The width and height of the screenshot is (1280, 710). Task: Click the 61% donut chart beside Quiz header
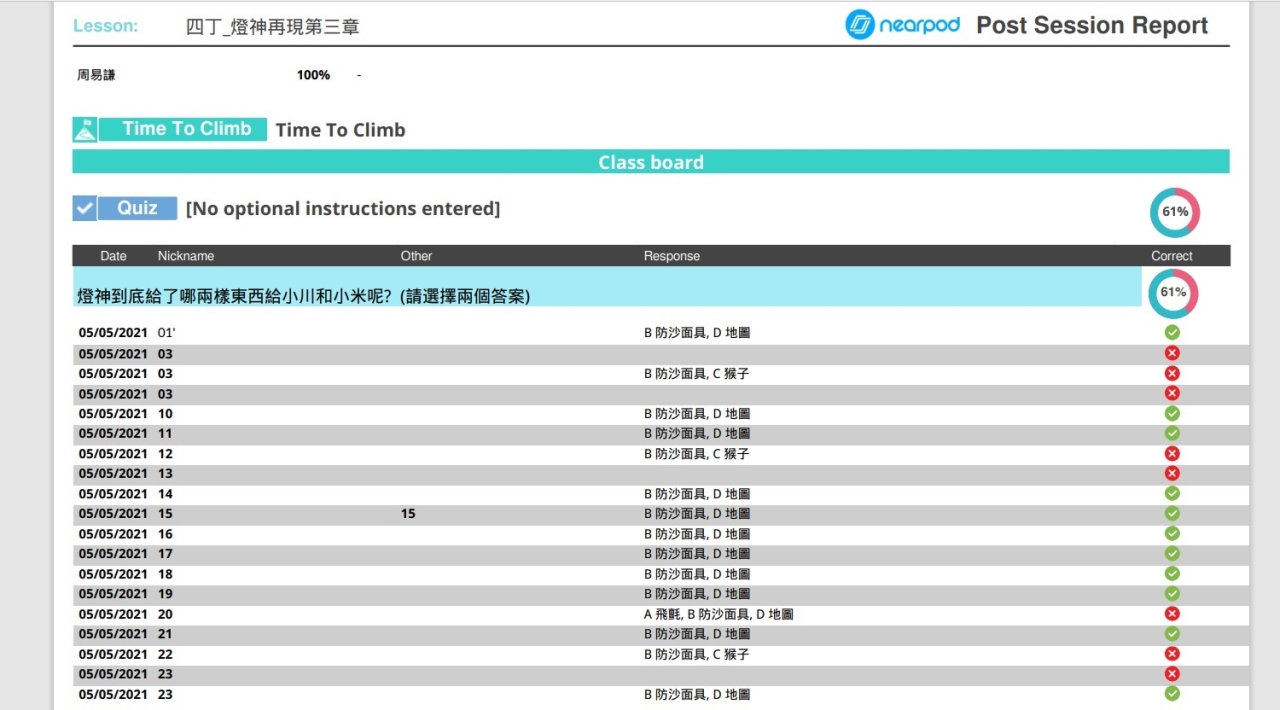pos(1174,212)
